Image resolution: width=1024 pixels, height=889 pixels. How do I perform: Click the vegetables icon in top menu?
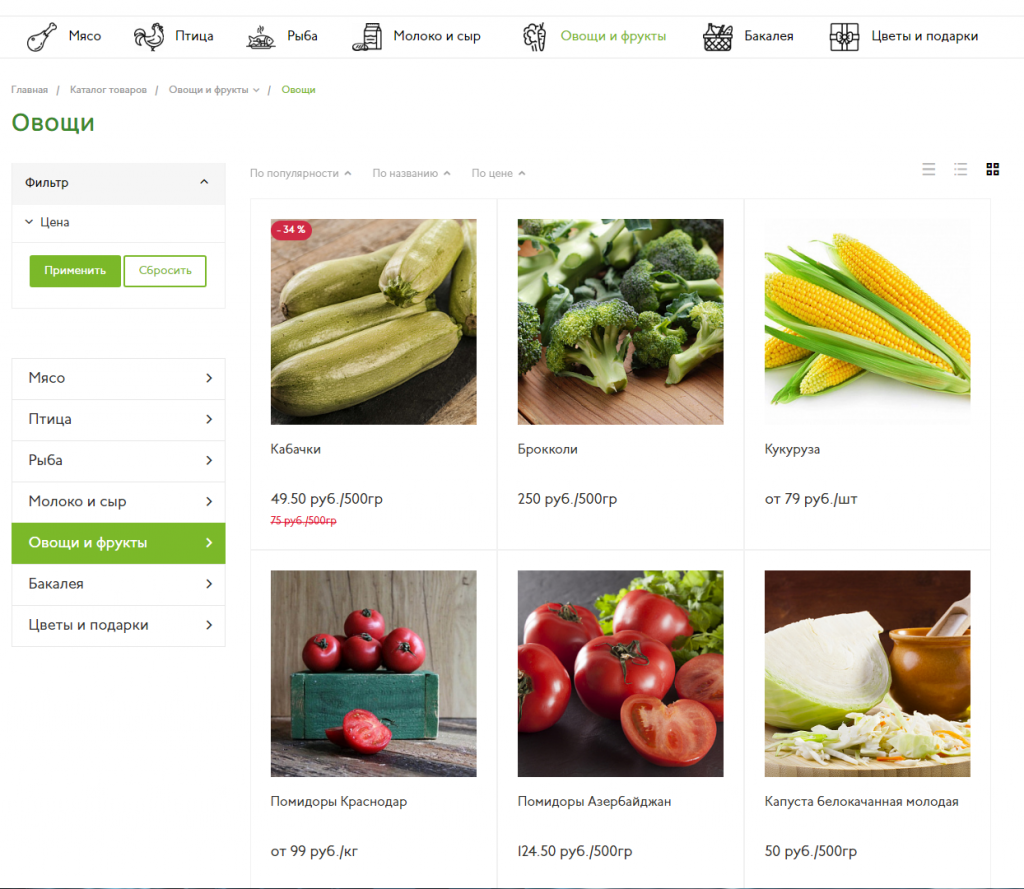coord(535,37)
